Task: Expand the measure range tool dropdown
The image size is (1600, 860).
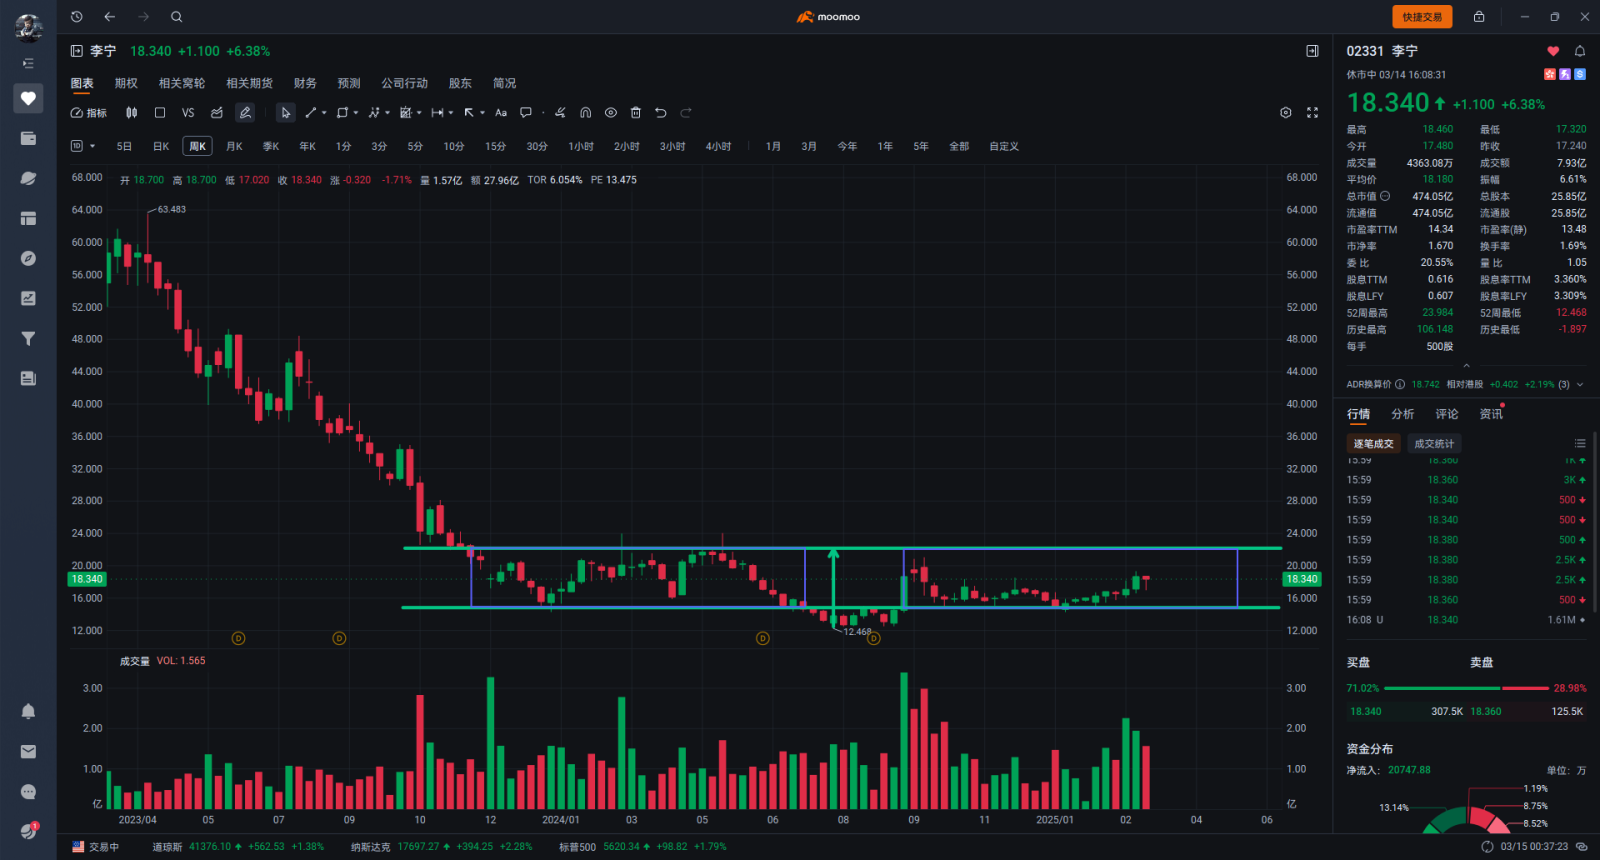Action: click(451, 113)
